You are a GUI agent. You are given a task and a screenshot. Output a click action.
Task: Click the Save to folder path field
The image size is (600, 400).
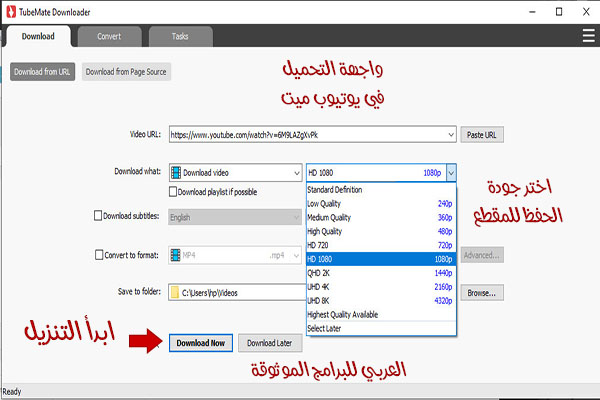click(238, 292)
